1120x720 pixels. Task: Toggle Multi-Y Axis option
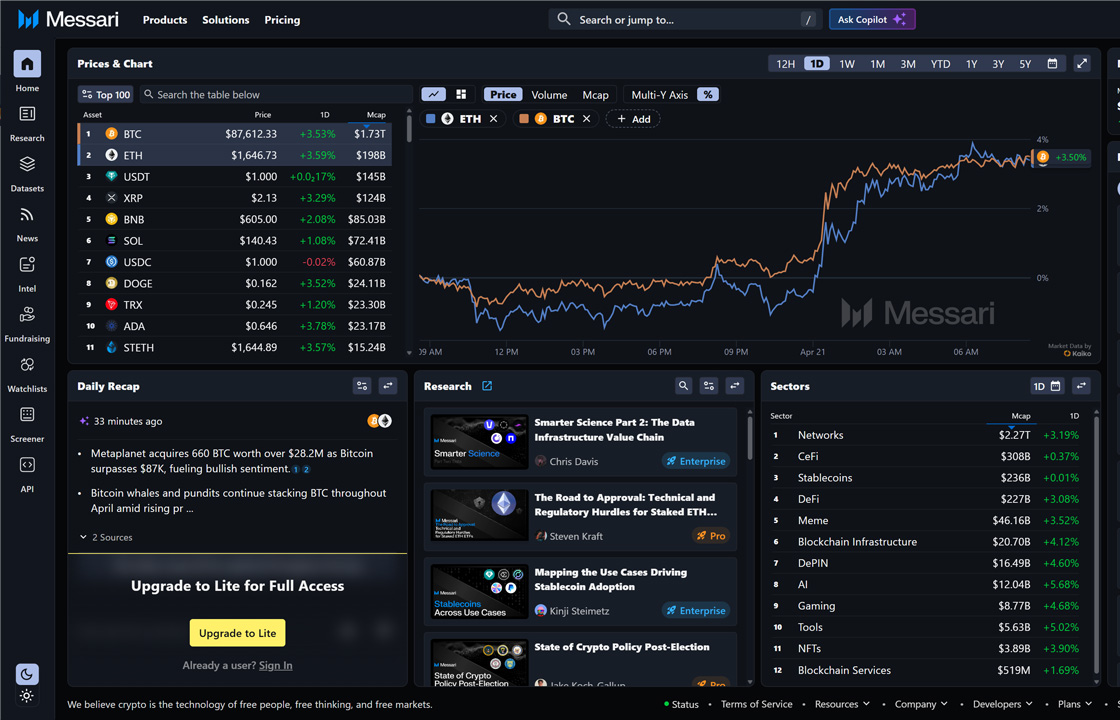pyautogui.click(x=659, y=94)
